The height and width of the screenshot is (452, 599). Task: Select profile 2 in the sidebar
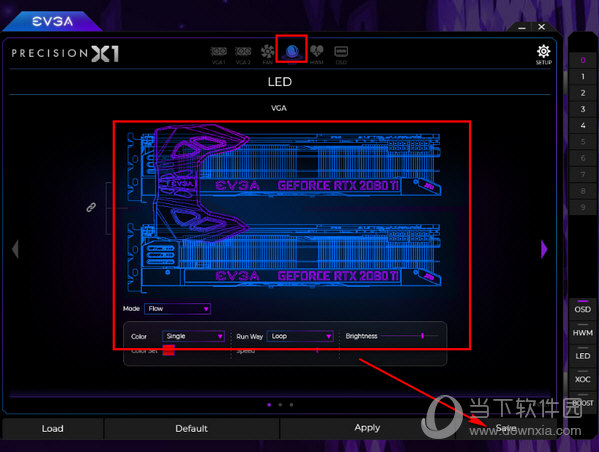tap(583, 93)
